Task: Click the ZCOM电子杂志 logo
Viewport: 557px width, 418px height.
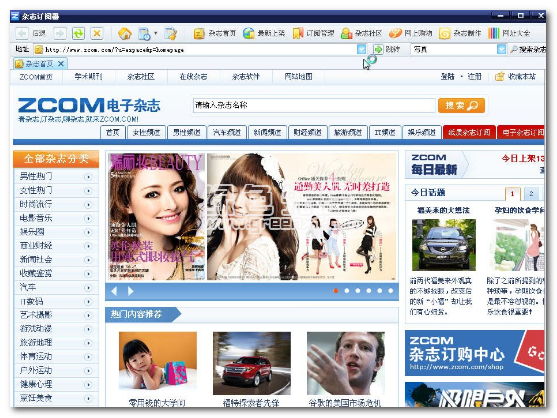Action: click(x=89, y=106)
